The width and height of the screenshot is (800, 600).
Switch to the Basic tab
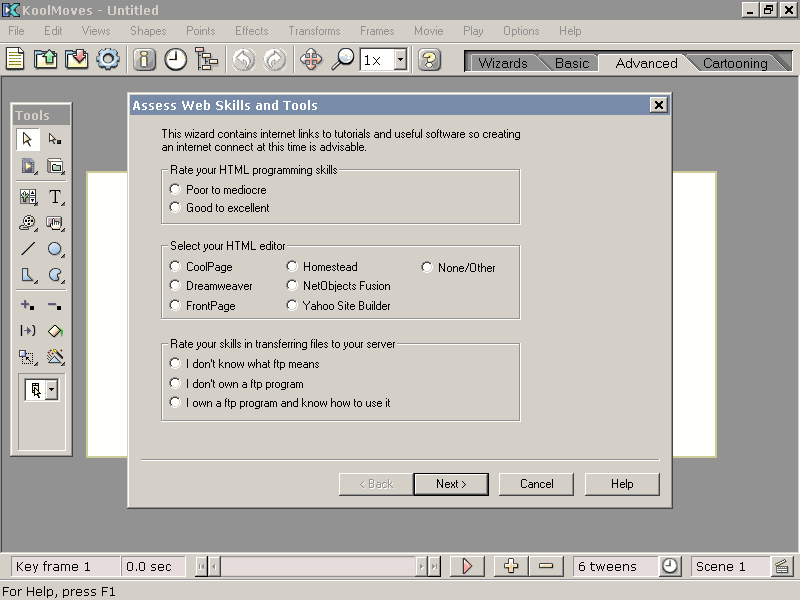pyautogui.click(x=572, y=63)
